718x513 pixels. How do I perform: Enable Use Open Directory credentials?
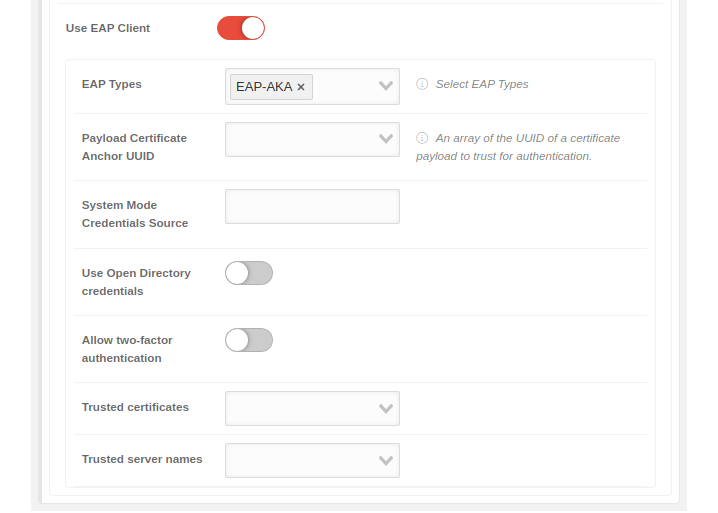(x=249, y=273)
